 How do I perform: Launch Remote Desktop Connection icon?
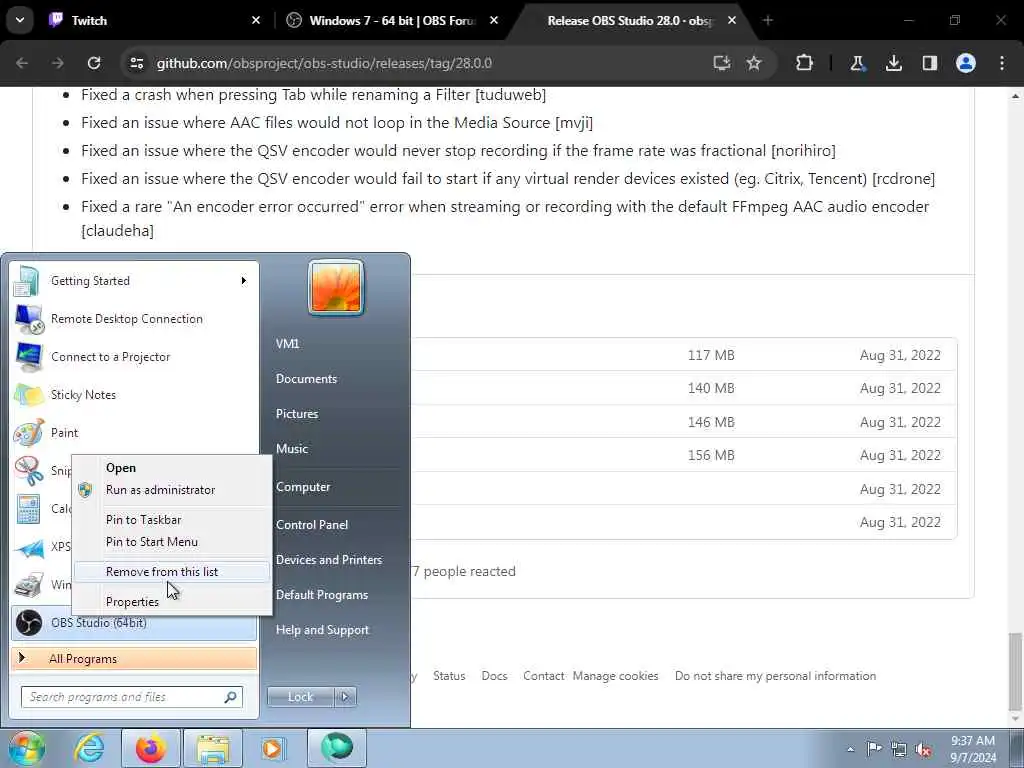(29, 319)
